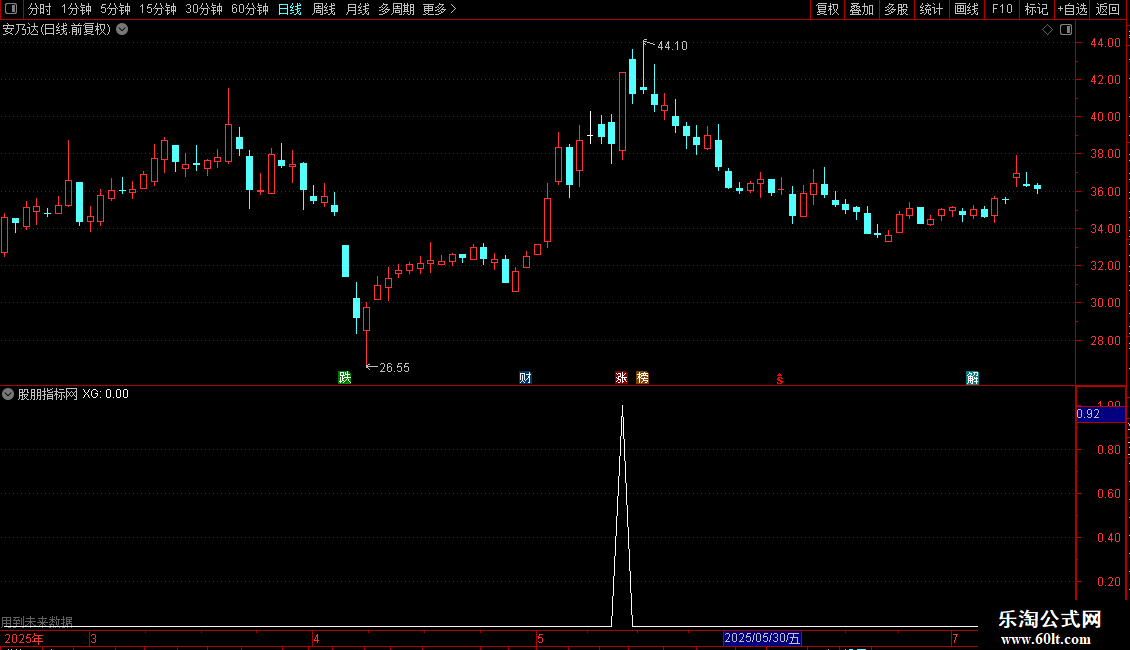Click the diamond icon above chart
The height and width of the screenshot is (650, 1130).
pyautogui.click(x=1048, y=29)
